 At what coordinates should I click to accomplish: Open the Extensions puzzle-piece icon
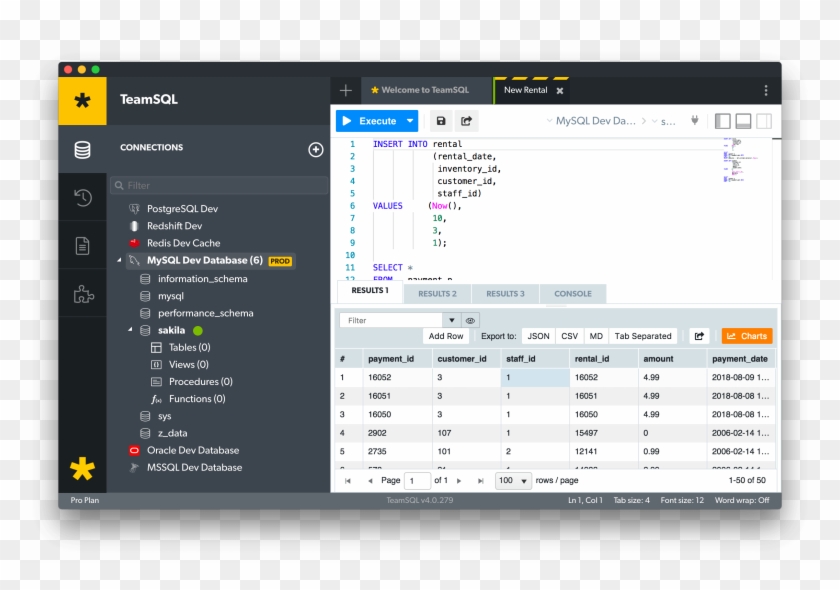tap(83, 293)
